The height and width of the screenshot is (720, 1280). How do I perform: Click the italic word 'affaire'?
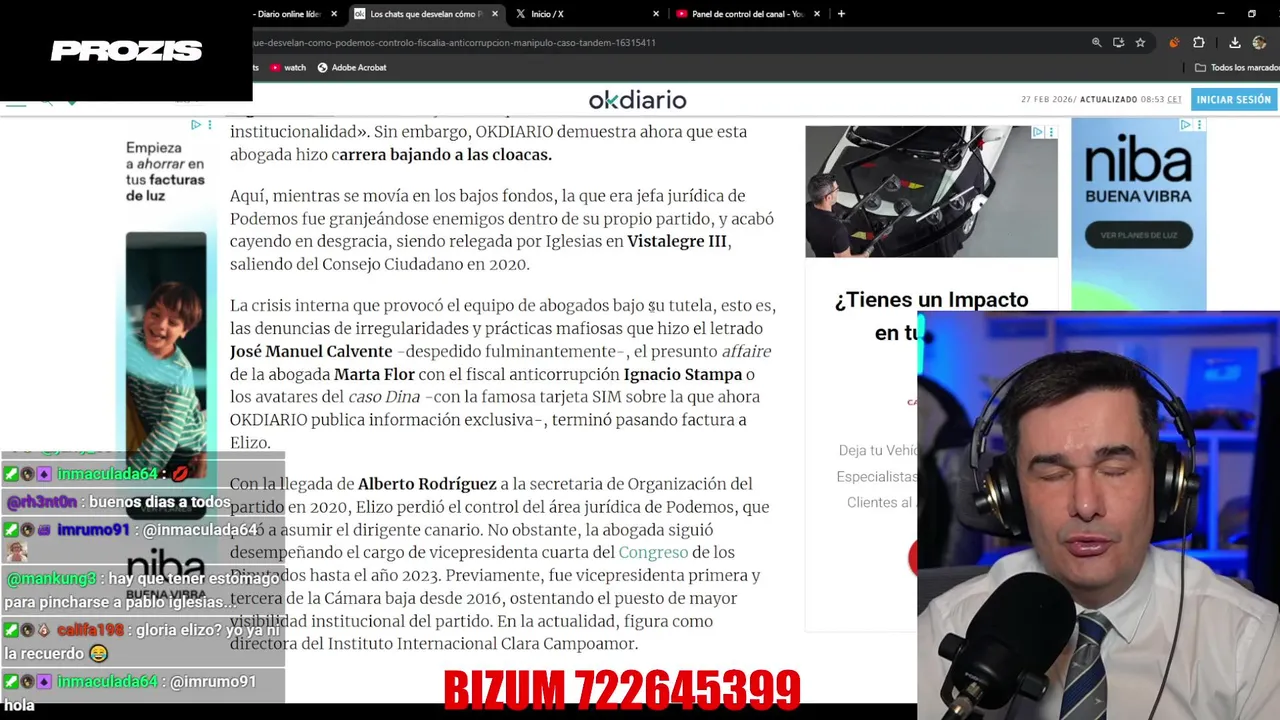point(746,351)
